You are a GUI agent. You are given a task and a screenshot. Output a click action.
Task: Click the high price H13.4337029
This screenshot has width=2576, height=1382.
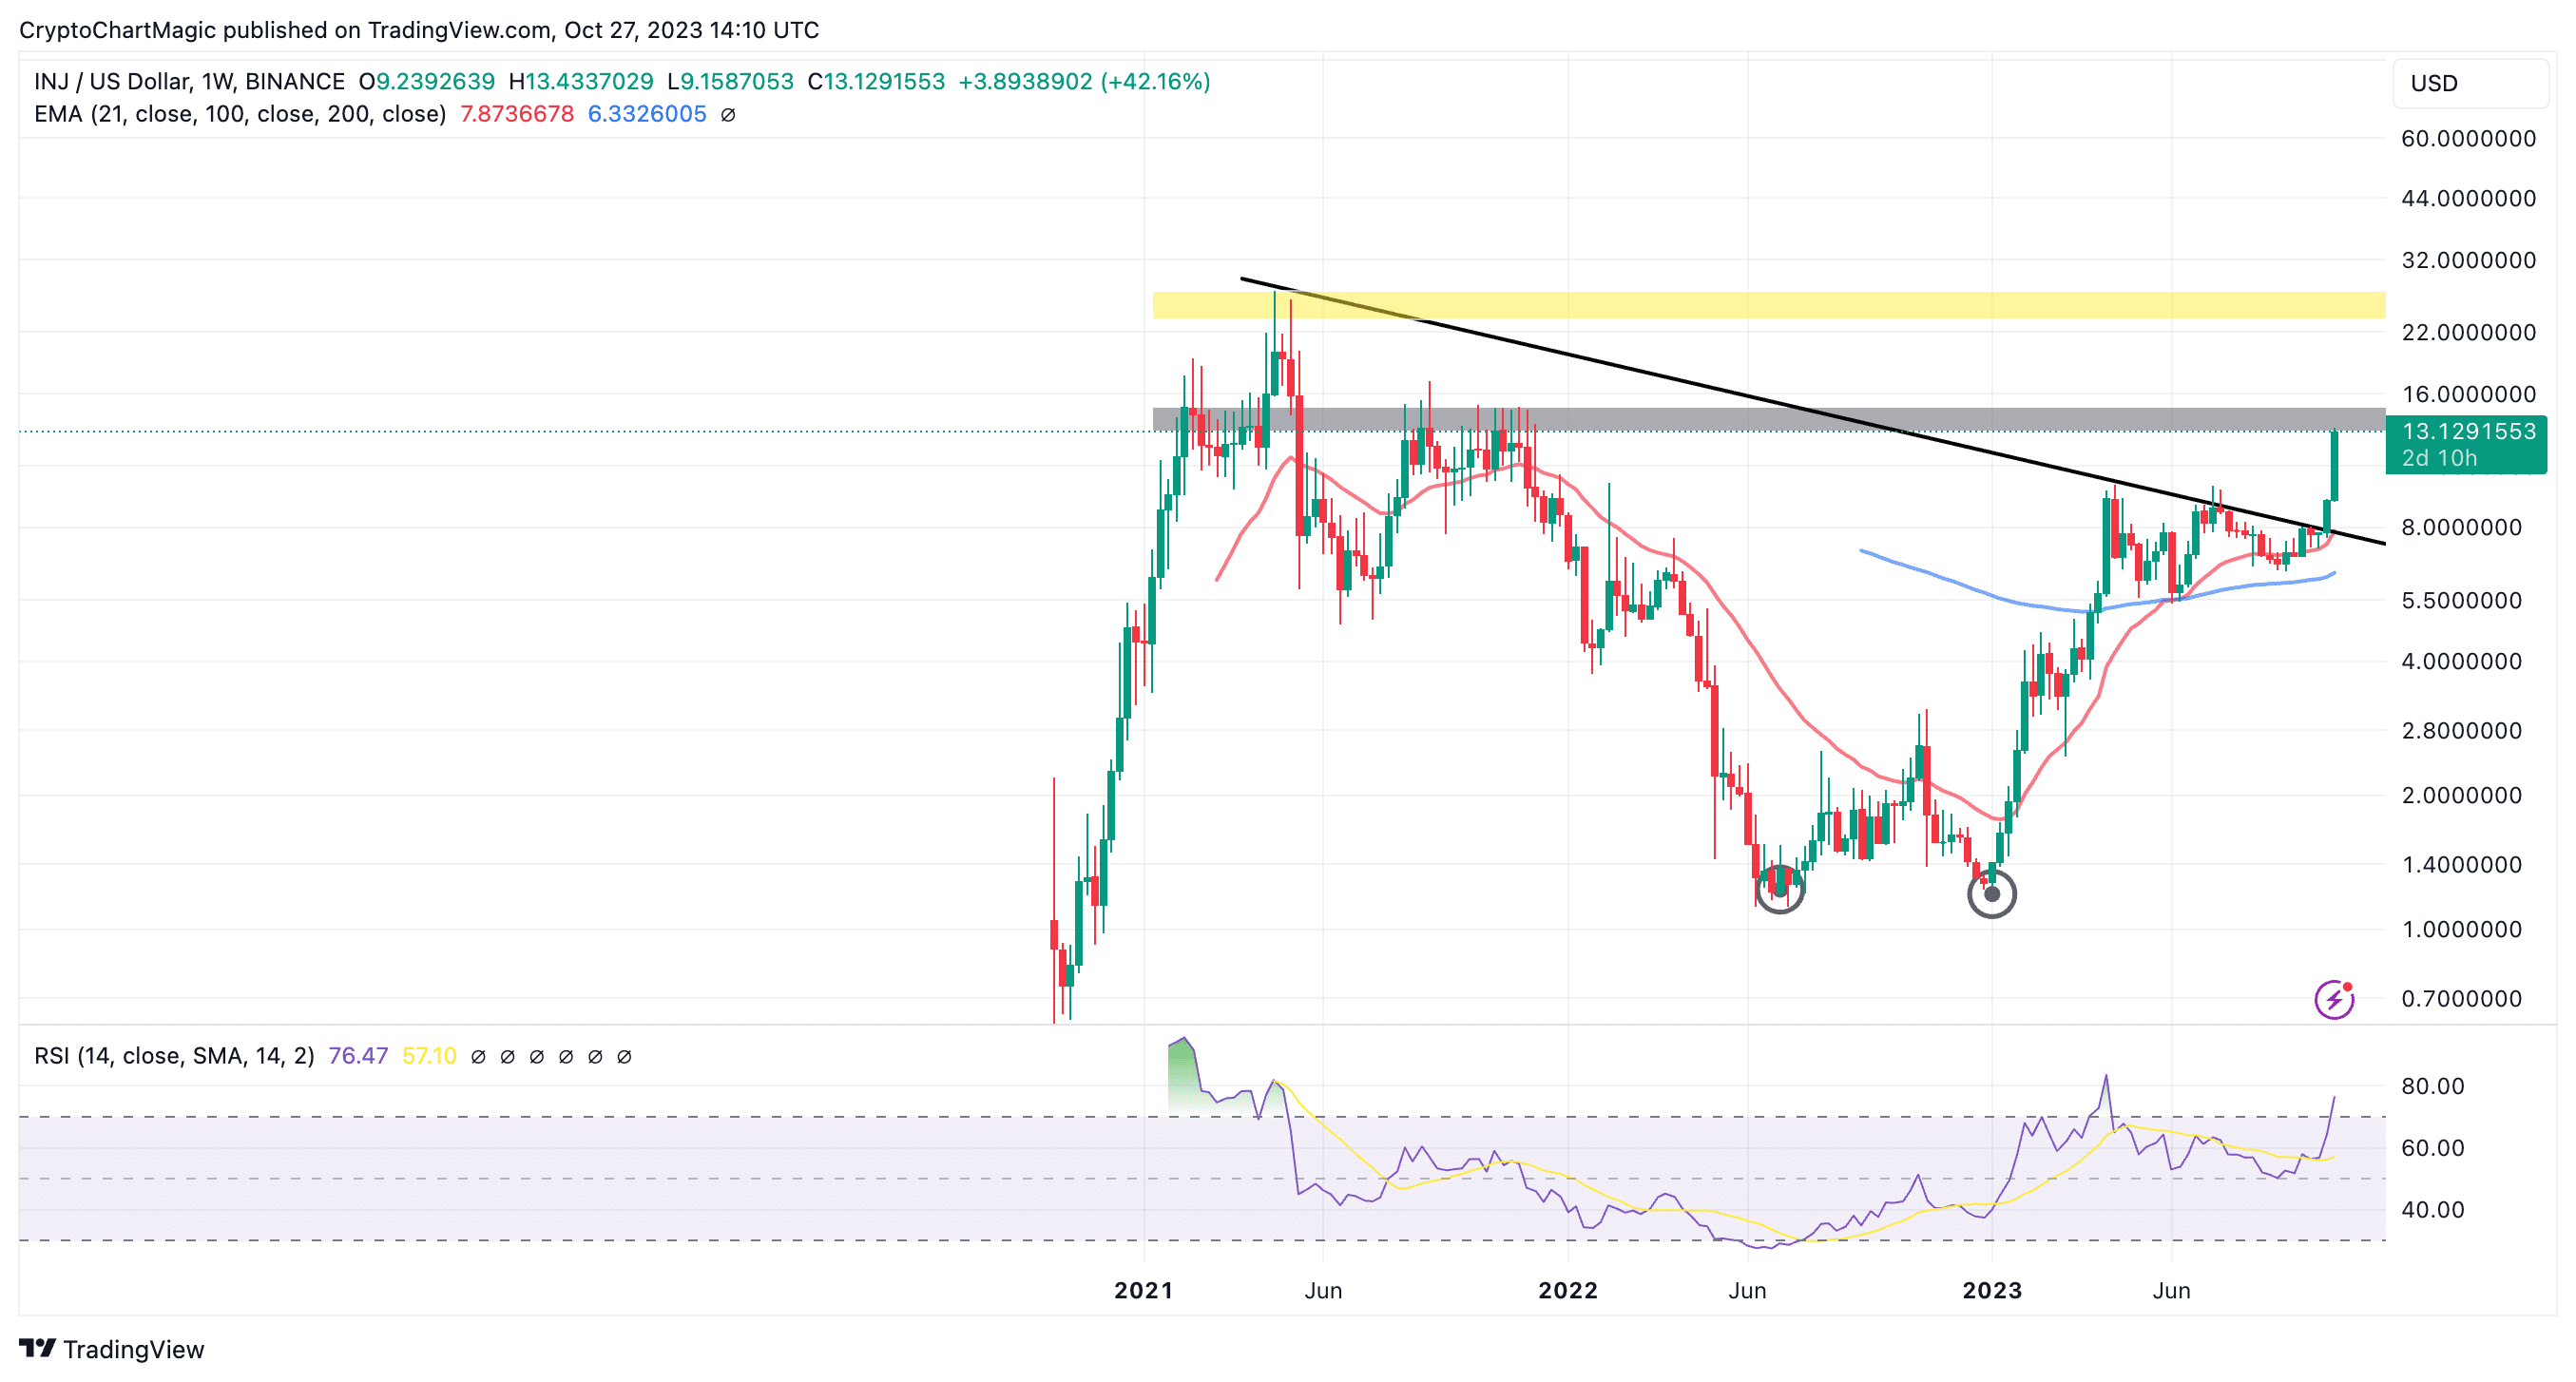pyautogui.click(x=581, y=82)
